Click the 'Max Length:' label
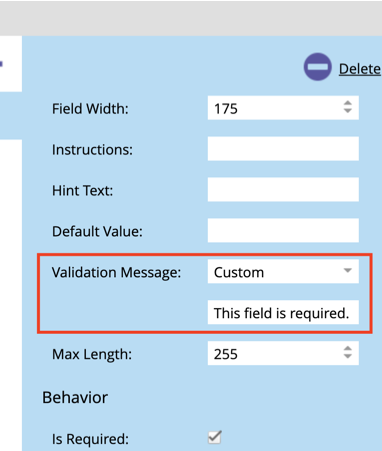This screenshot has height=451, width=382. click(92, 354)
